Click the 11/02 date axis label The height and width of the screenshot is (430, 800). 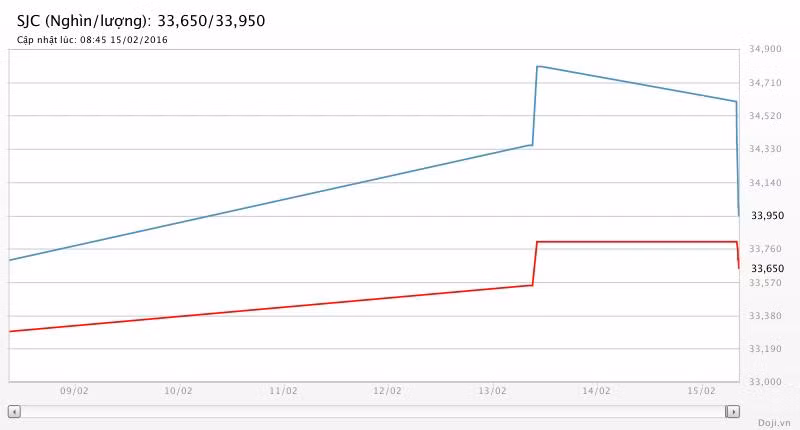[x=283, y=391]
